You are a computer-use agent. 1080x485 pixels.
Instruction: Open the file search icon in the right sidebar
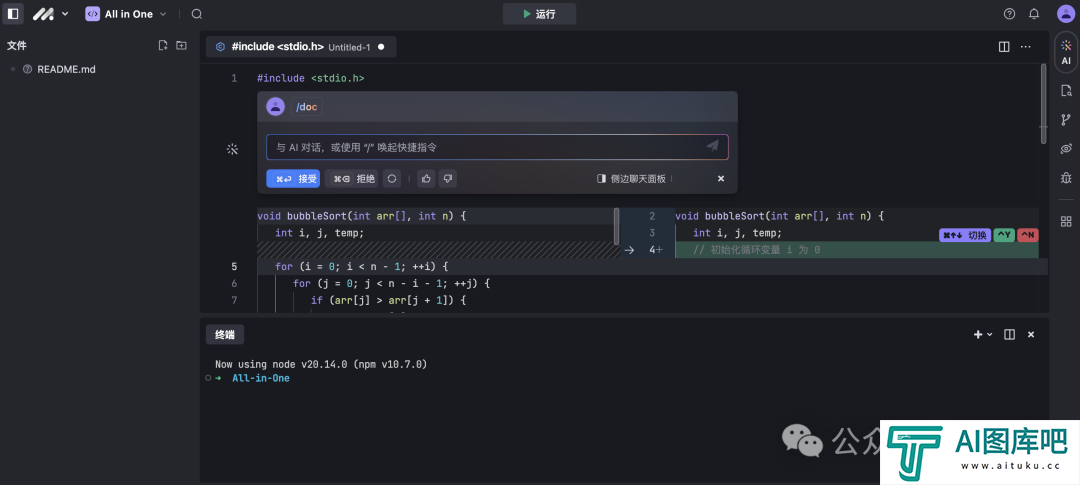point(1066,90)
